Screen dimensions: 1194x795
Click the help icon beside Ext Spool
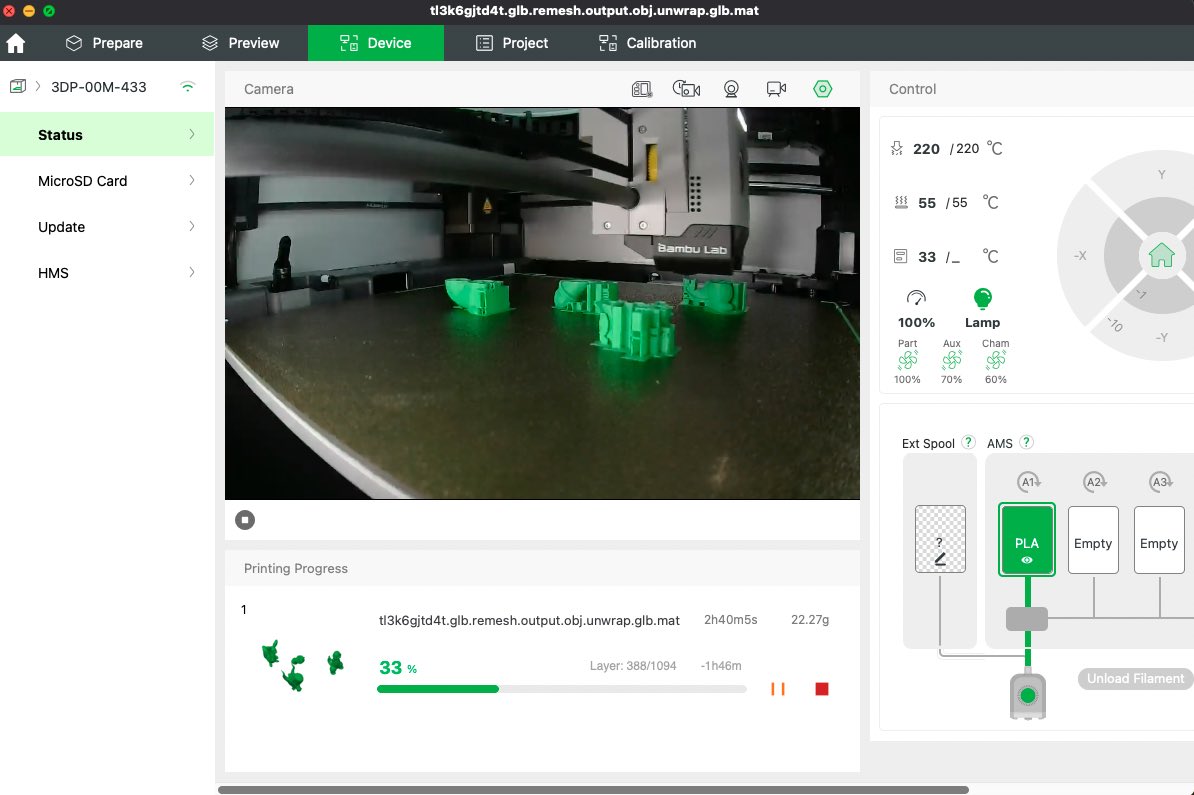[x=968, y=442]
